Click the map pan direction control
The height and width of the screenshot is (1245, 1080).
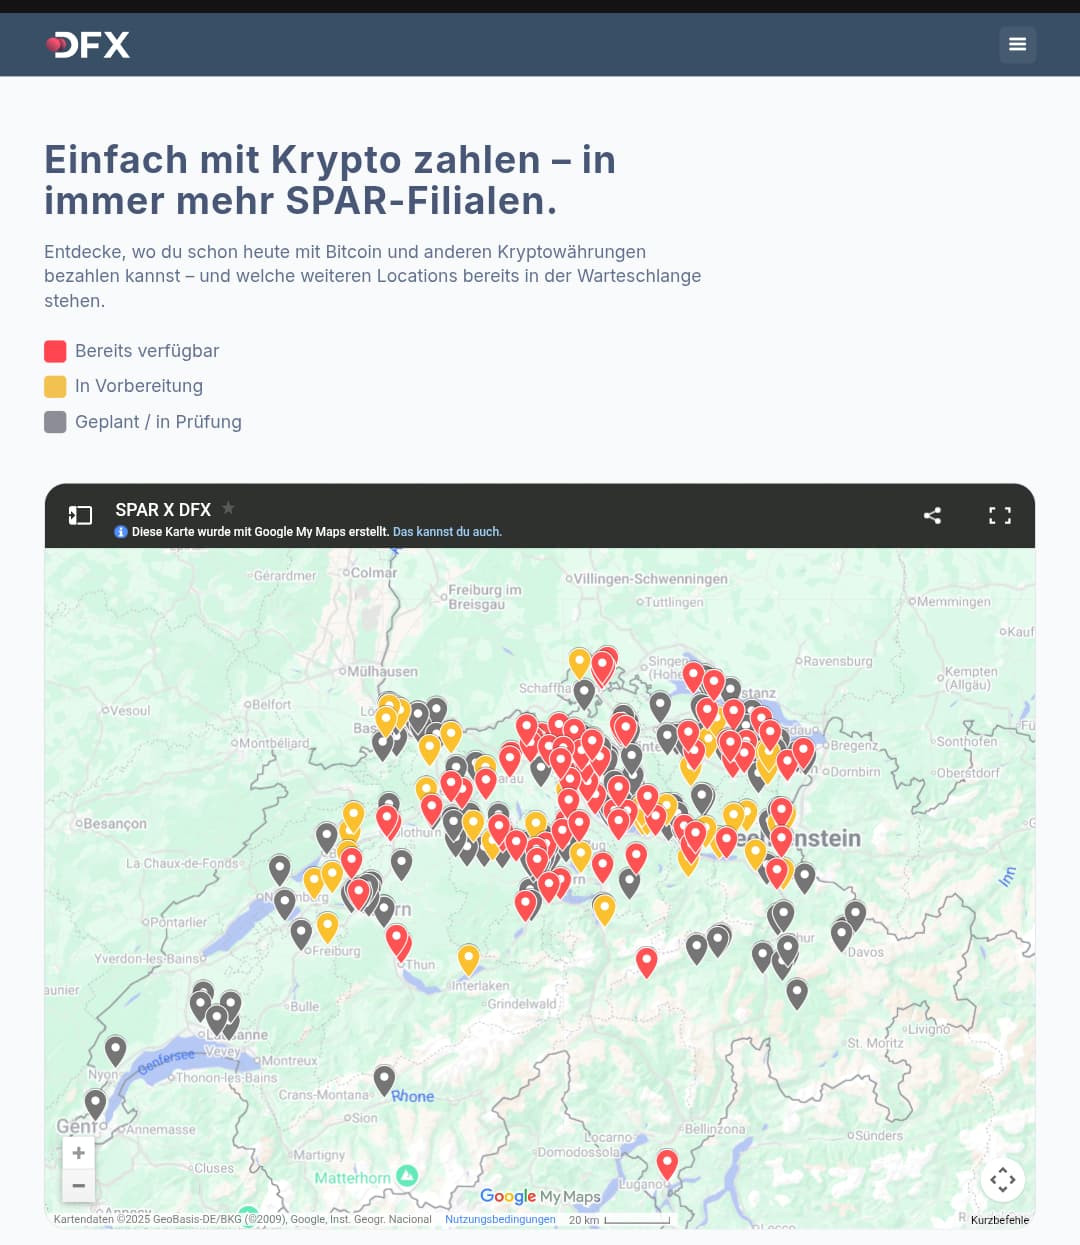coord(1003,1180)
